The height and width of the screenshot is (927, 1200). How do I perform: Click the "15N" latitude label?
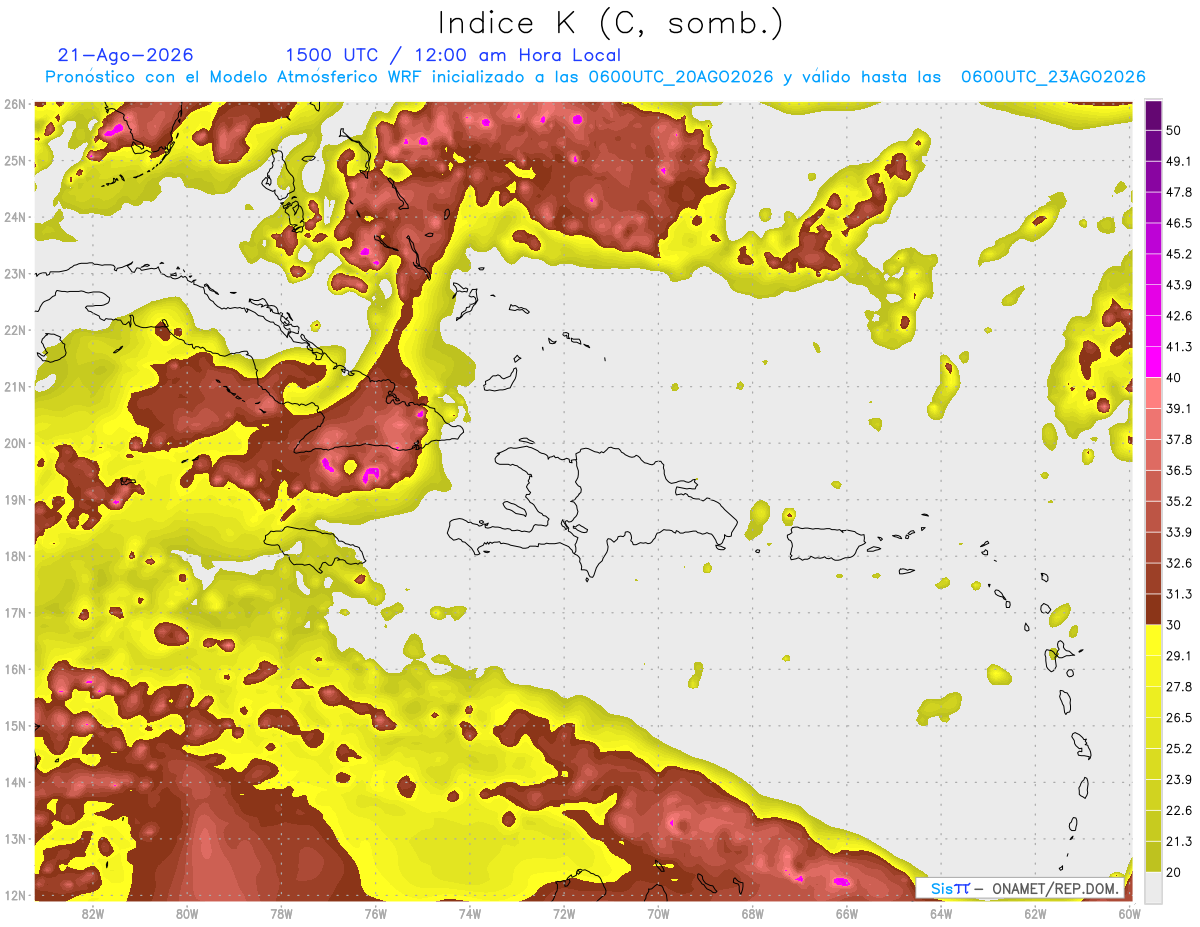[x=14, y=726]
